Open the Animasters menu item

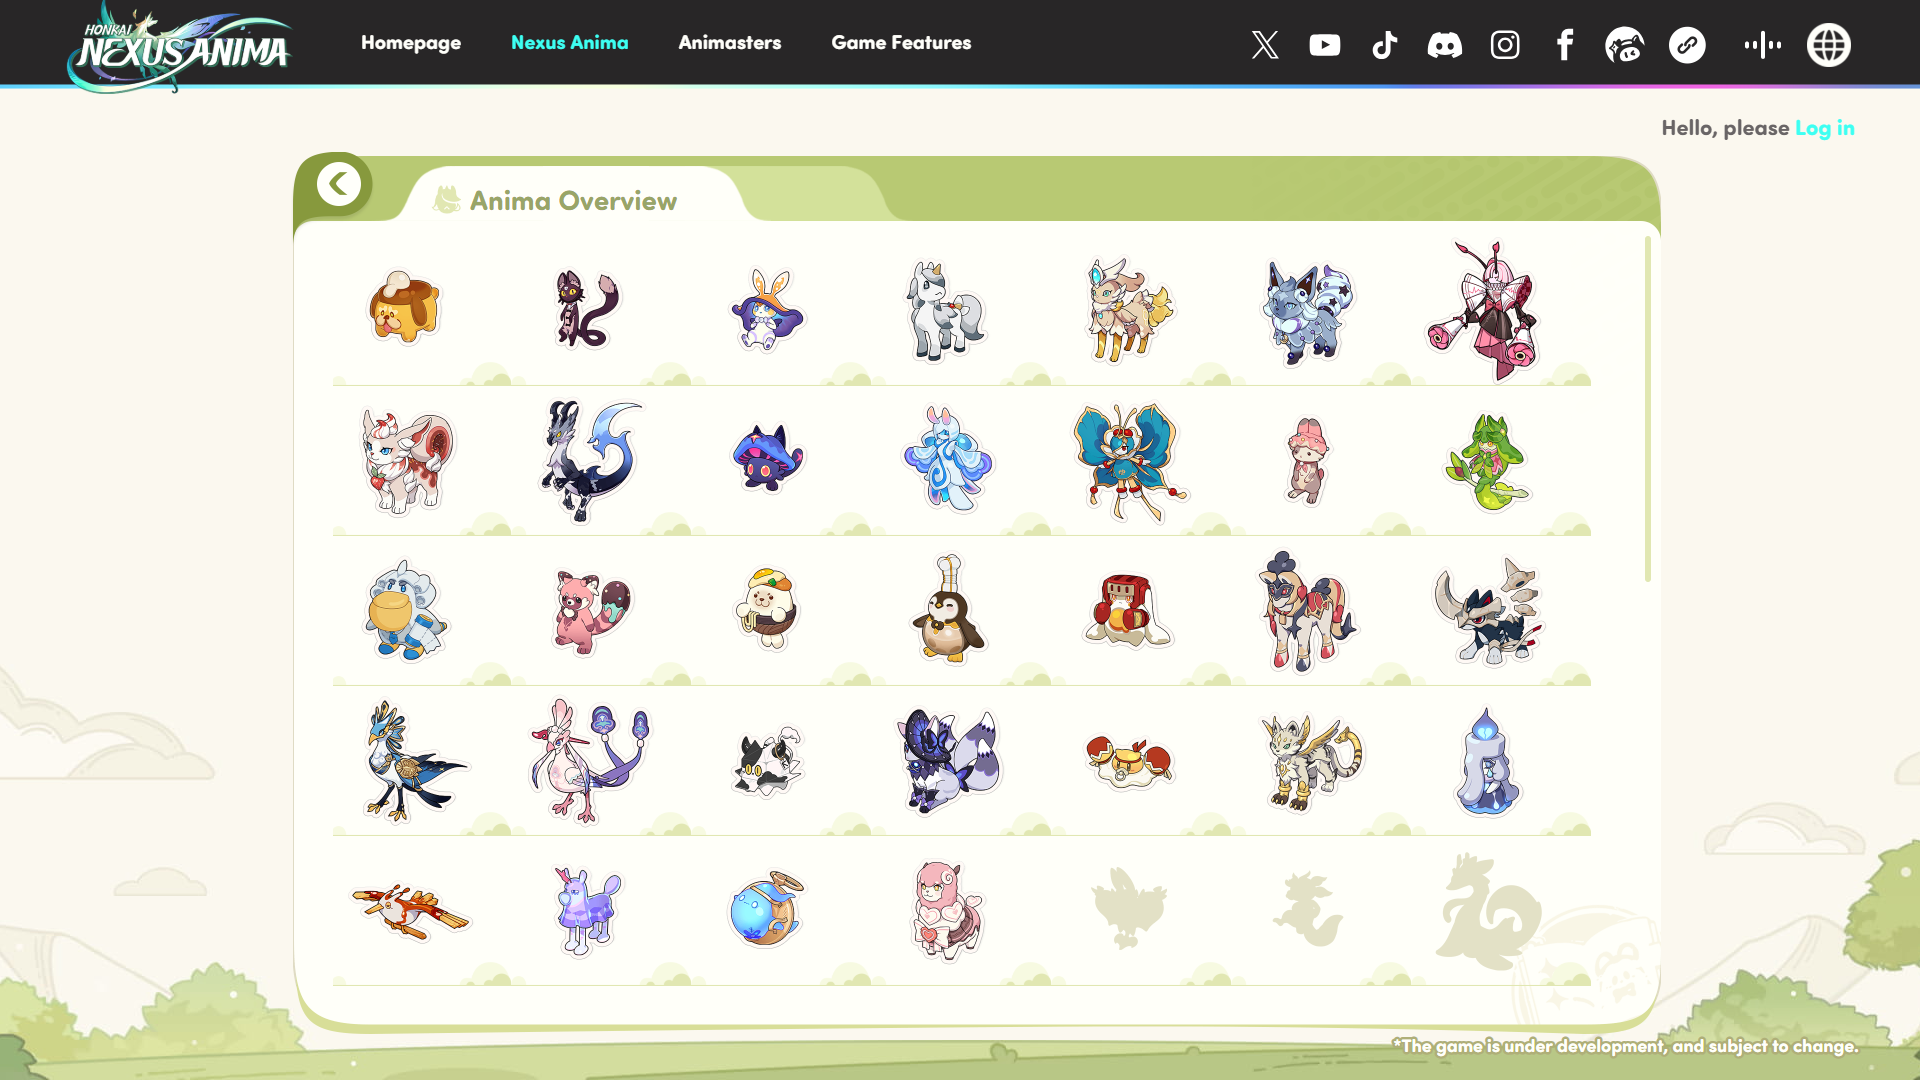[x=729, y=43]
